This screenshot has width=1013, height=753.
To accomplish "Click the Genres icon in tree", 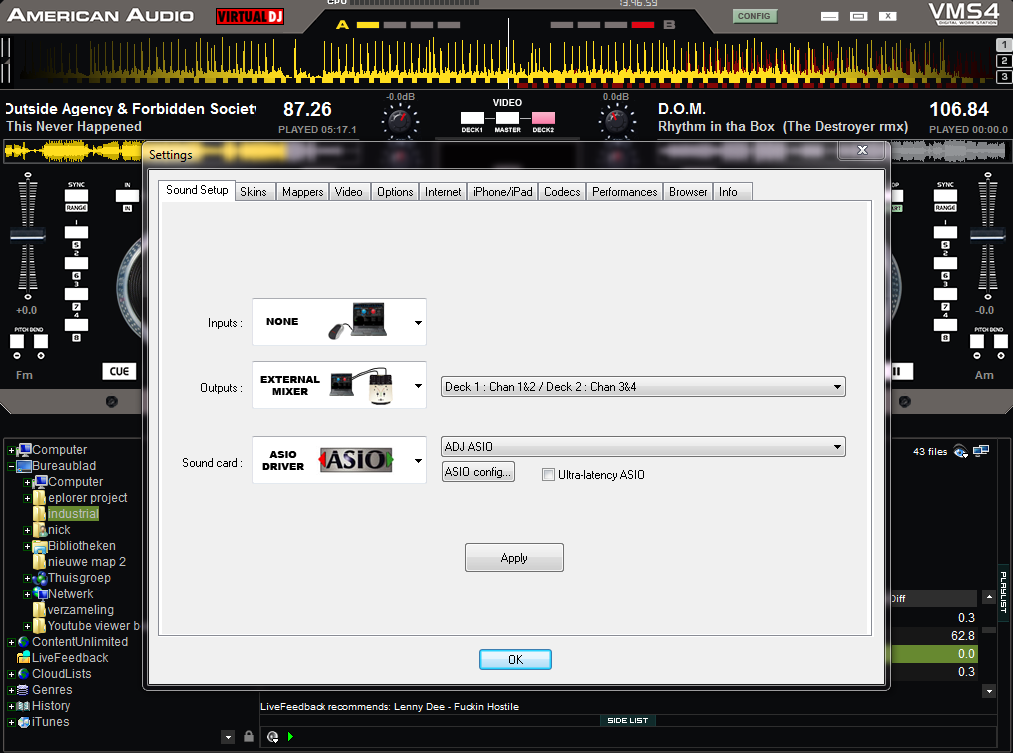I will coord(24,690).
